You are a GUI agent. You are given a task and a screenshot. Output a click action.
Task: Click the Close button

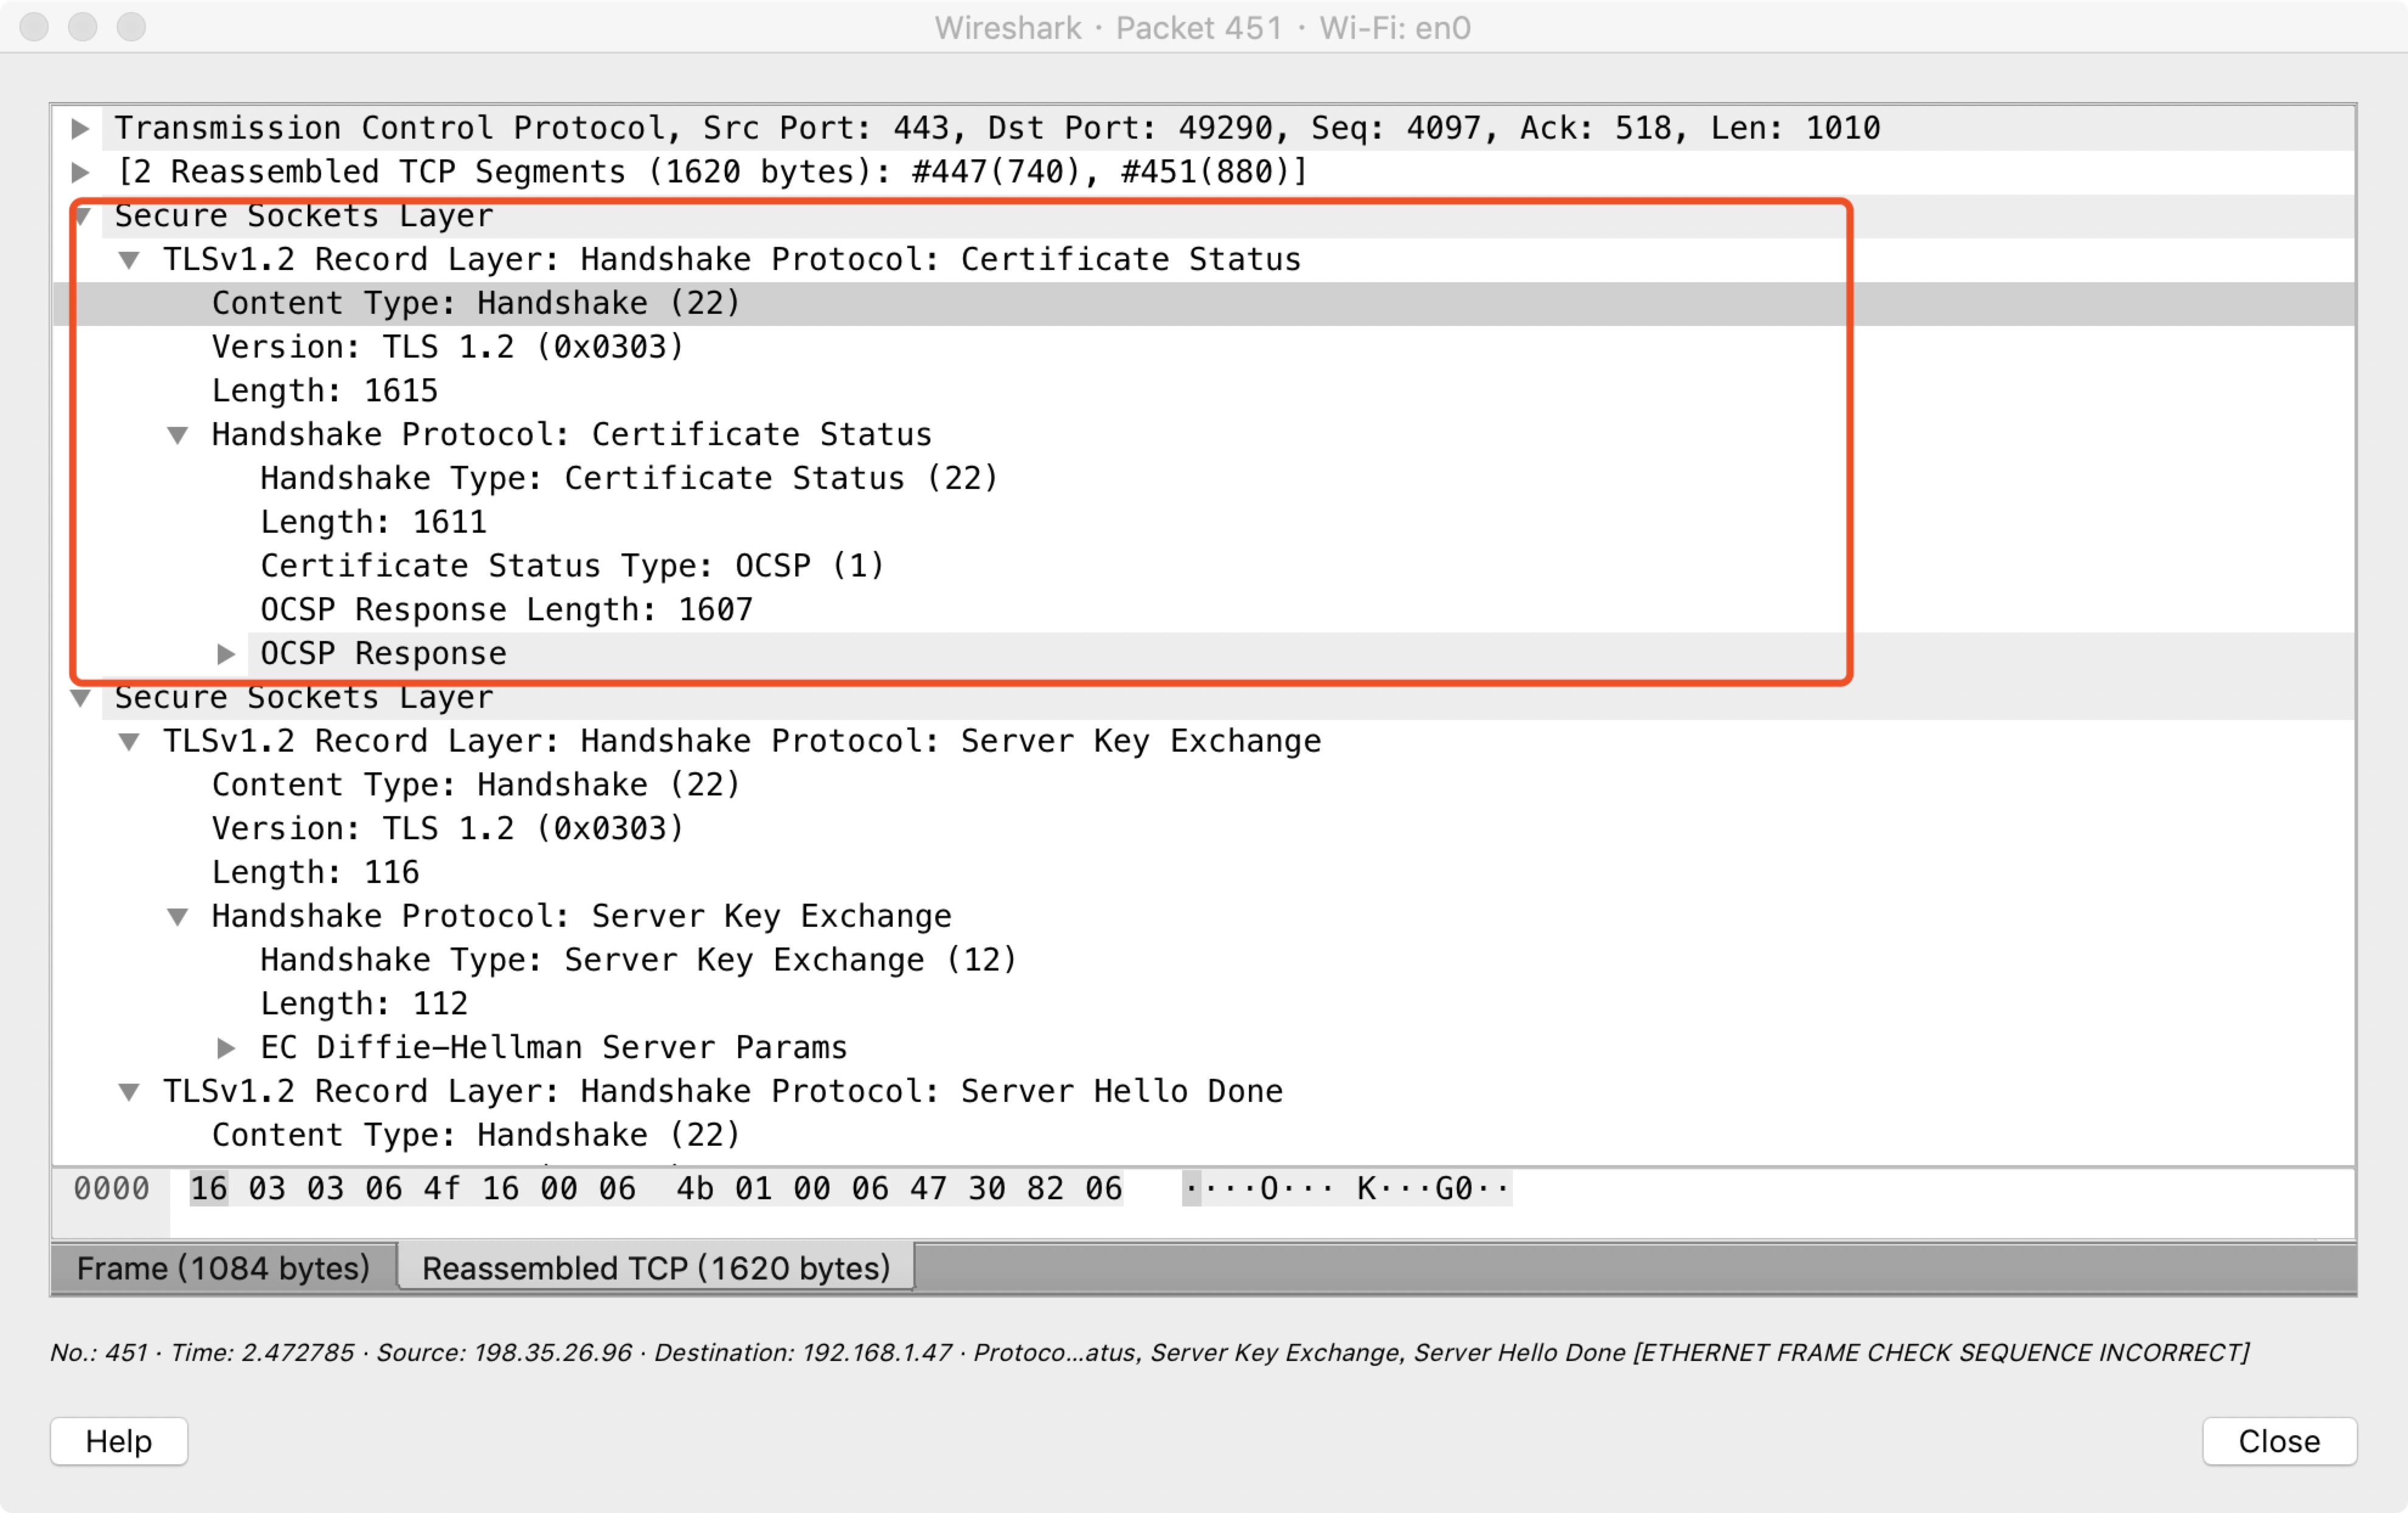(2279, 1441)
